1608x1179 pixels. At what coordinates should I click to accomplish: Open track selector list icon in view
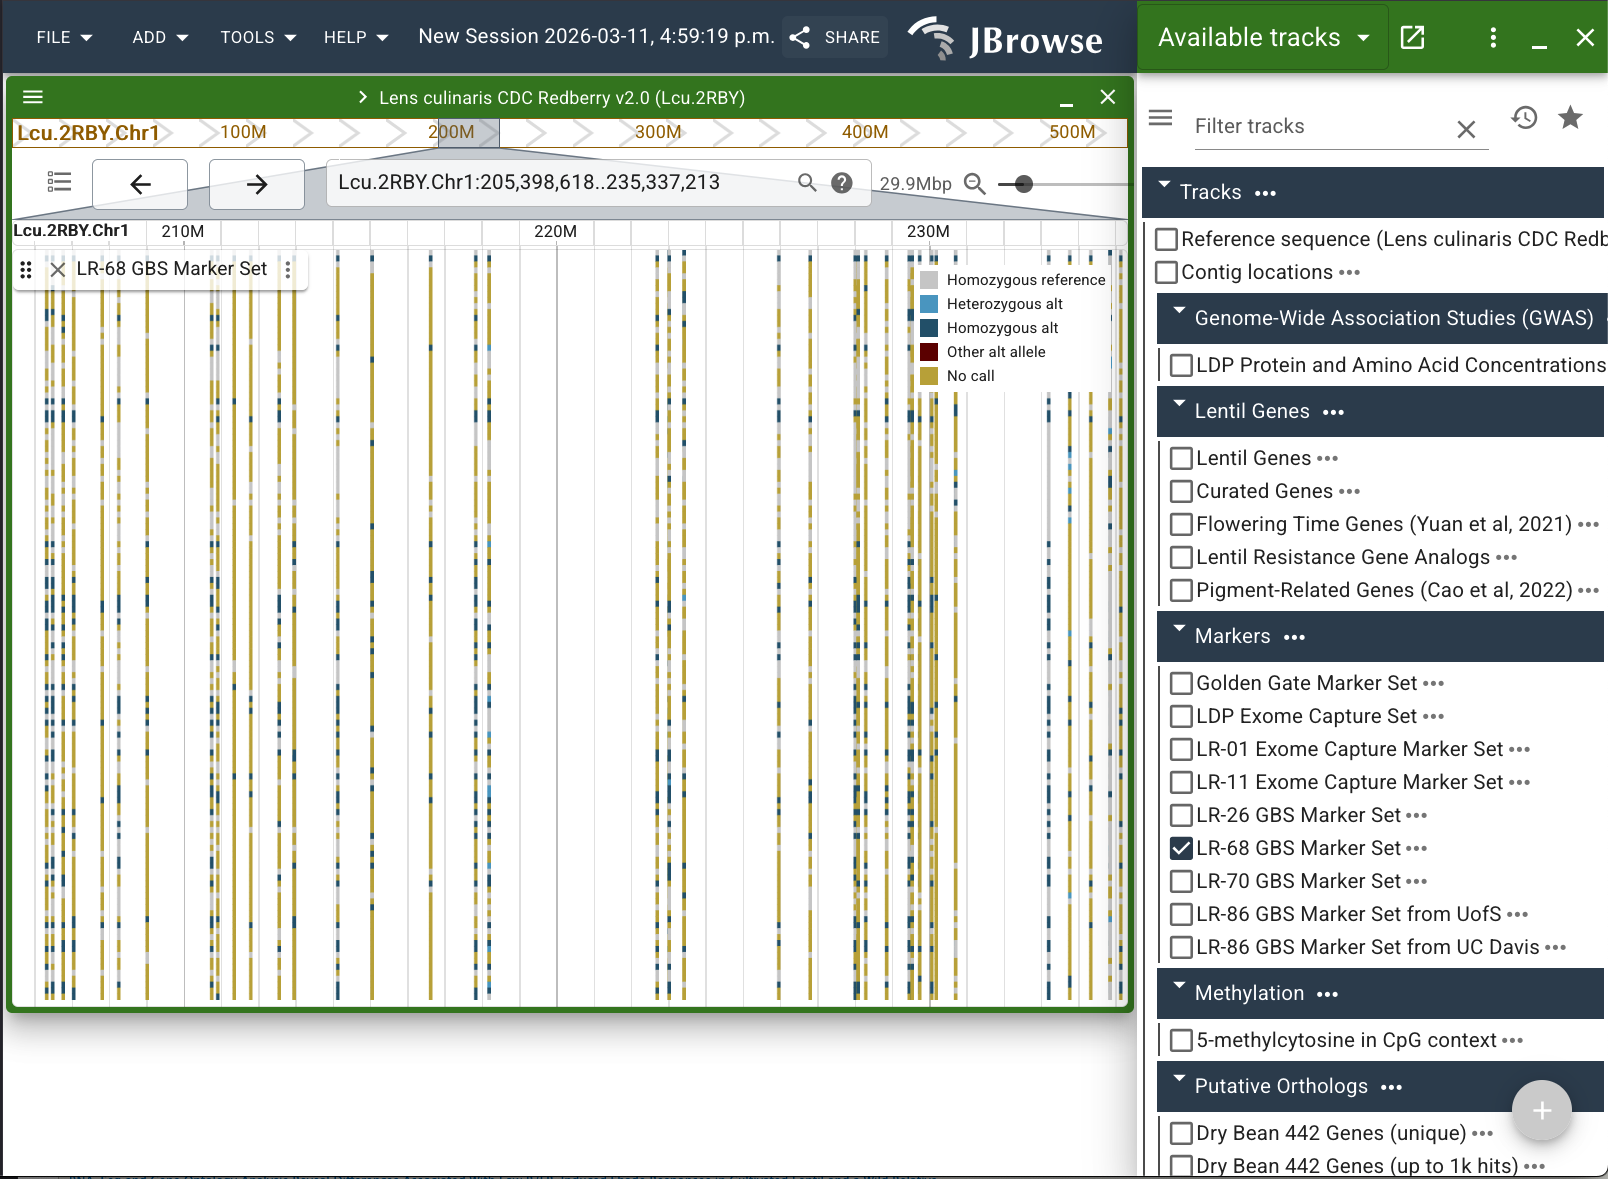pyautogui.click(x=59, y=182)
